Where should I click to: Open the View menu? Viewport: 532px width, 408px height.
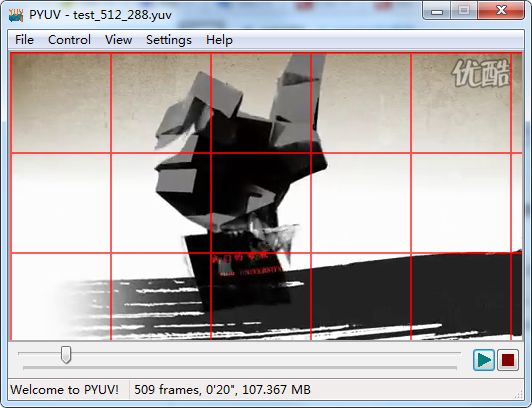coord(118,40)
